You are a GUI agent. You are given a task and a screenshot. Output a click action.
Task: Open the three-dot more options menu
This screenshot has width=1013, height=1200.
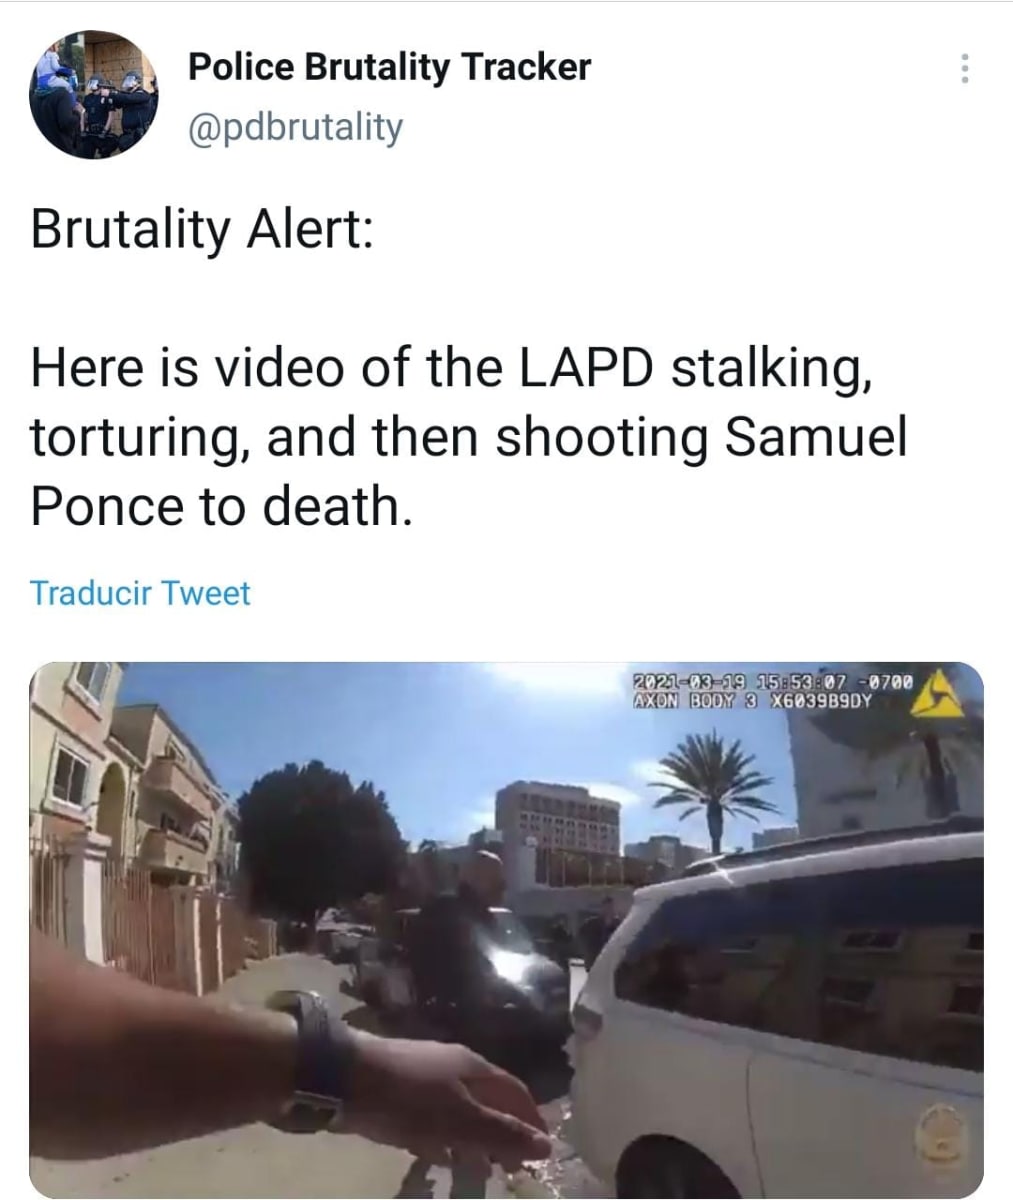point(964,68)
